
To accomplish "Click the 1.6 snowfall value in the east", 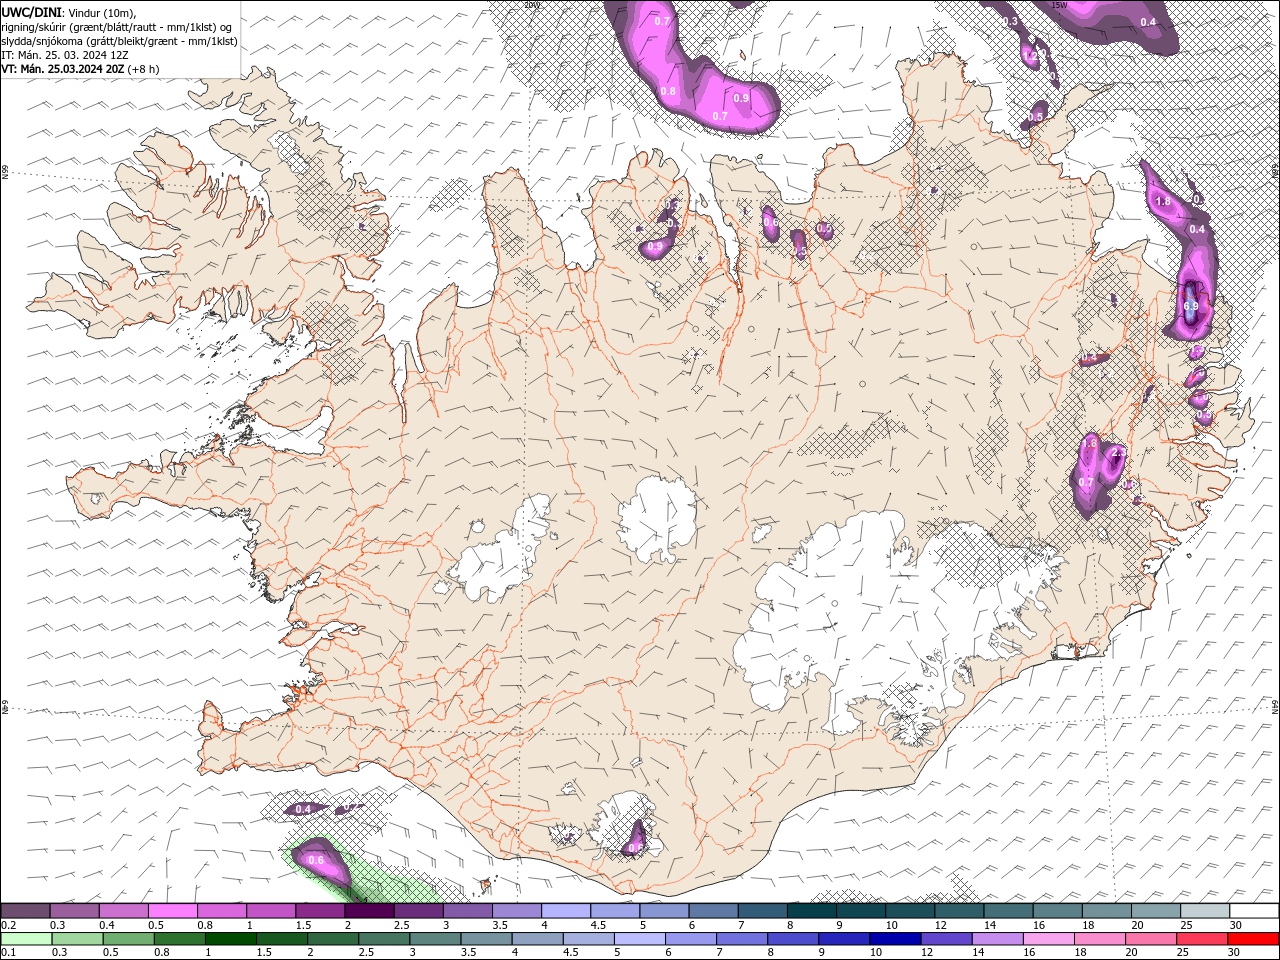I will (x=1091, y=442).
